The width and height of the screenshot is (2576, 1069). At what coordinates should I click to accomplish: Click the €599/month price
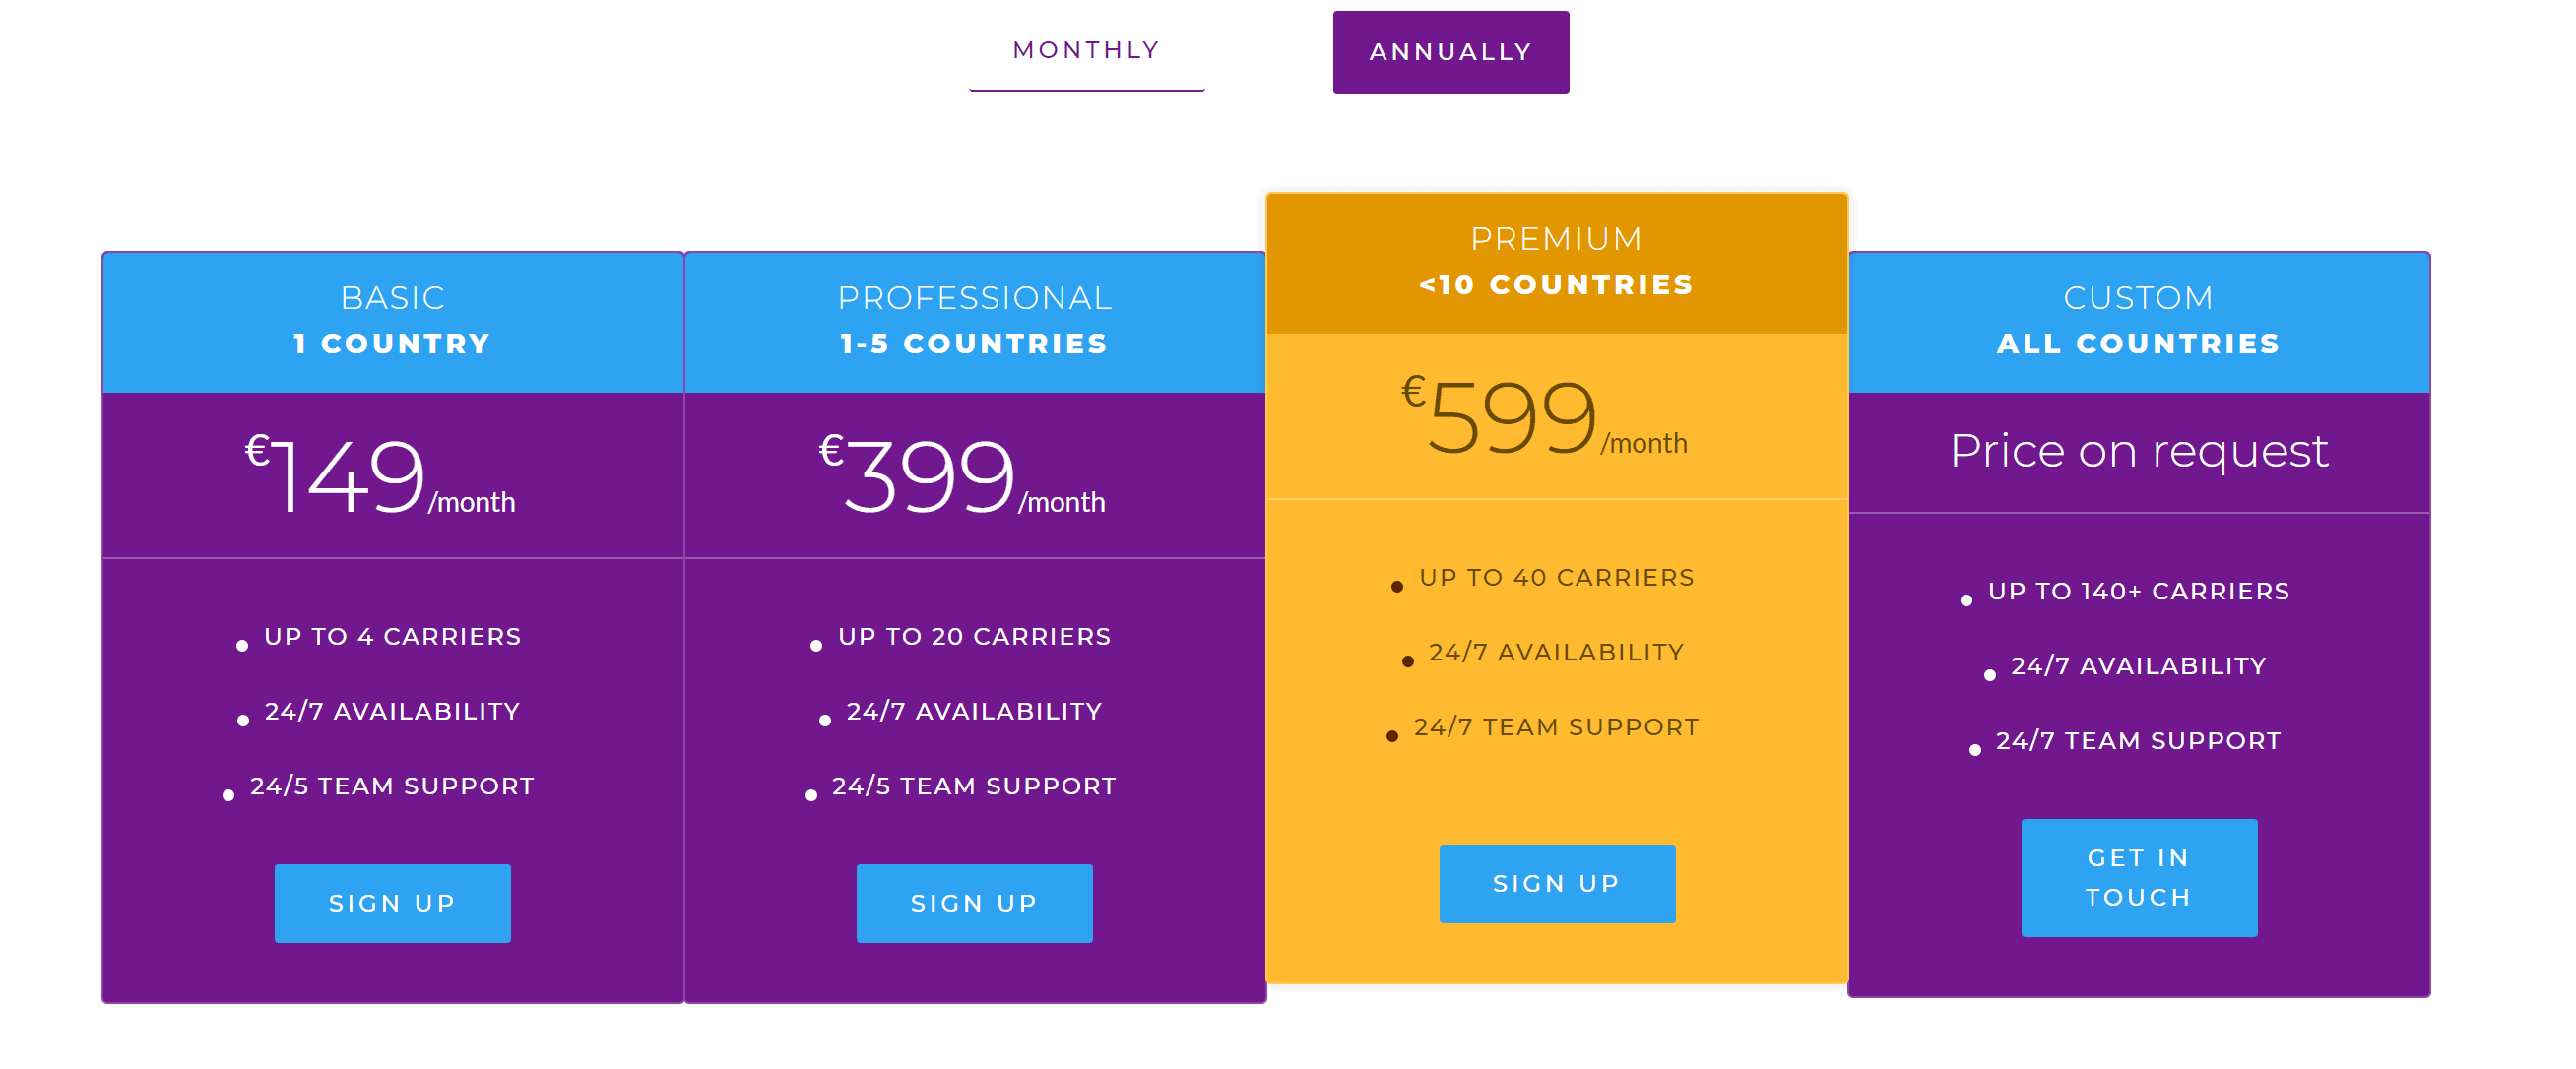[1545, 416]
